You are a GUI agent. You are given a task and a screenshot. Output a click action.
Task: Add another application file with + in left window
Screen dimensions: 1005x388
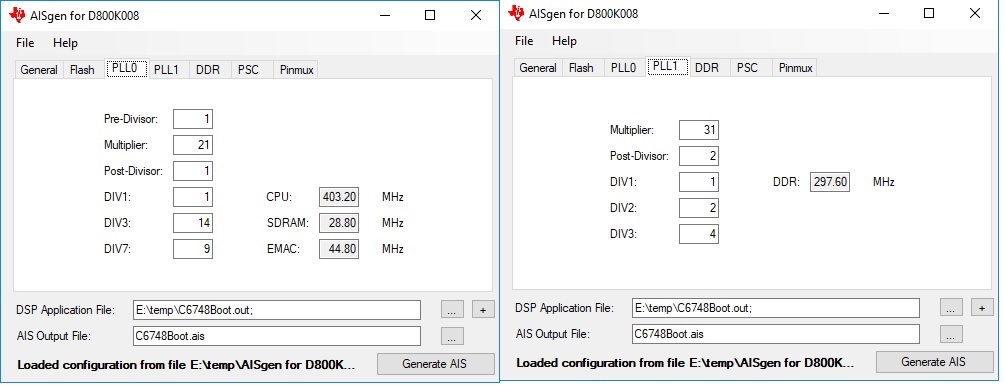483,310
